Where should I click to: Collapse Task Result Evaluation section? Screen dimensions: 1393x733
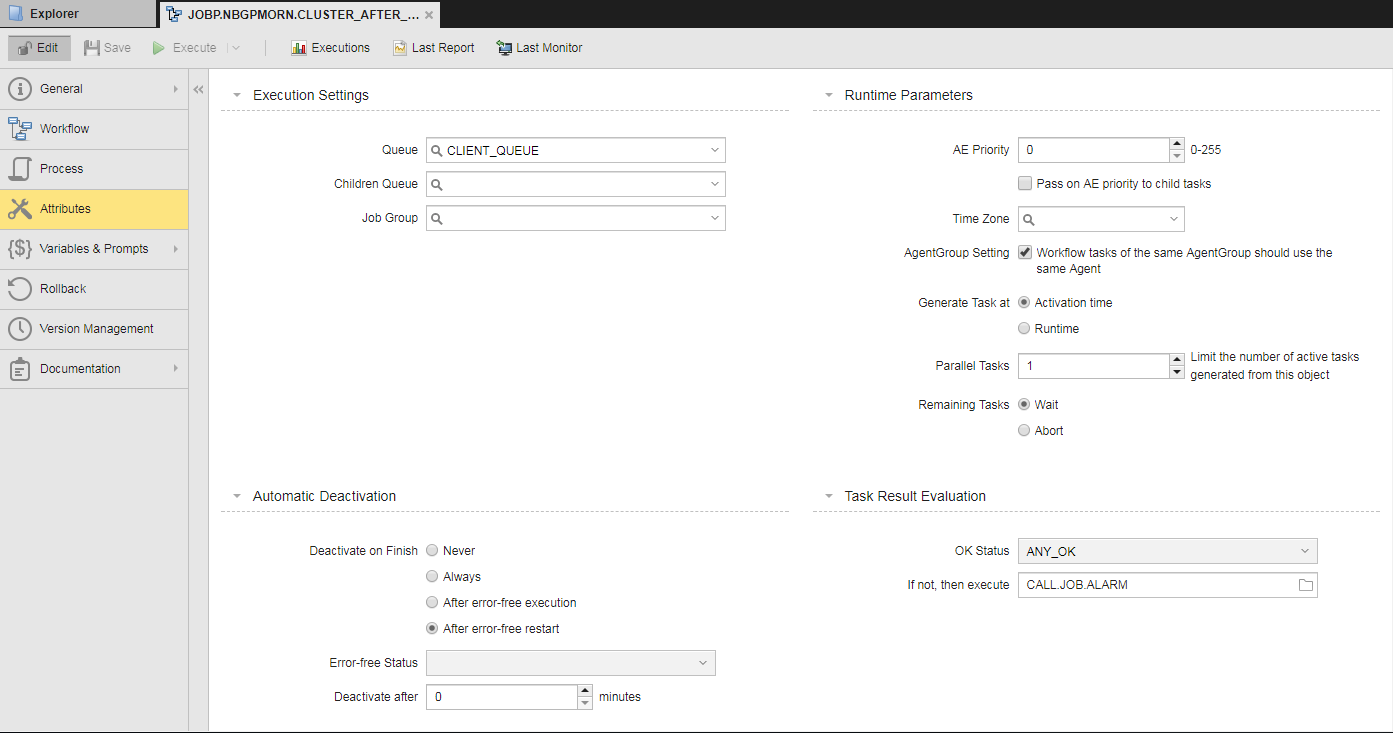point(829,496)
